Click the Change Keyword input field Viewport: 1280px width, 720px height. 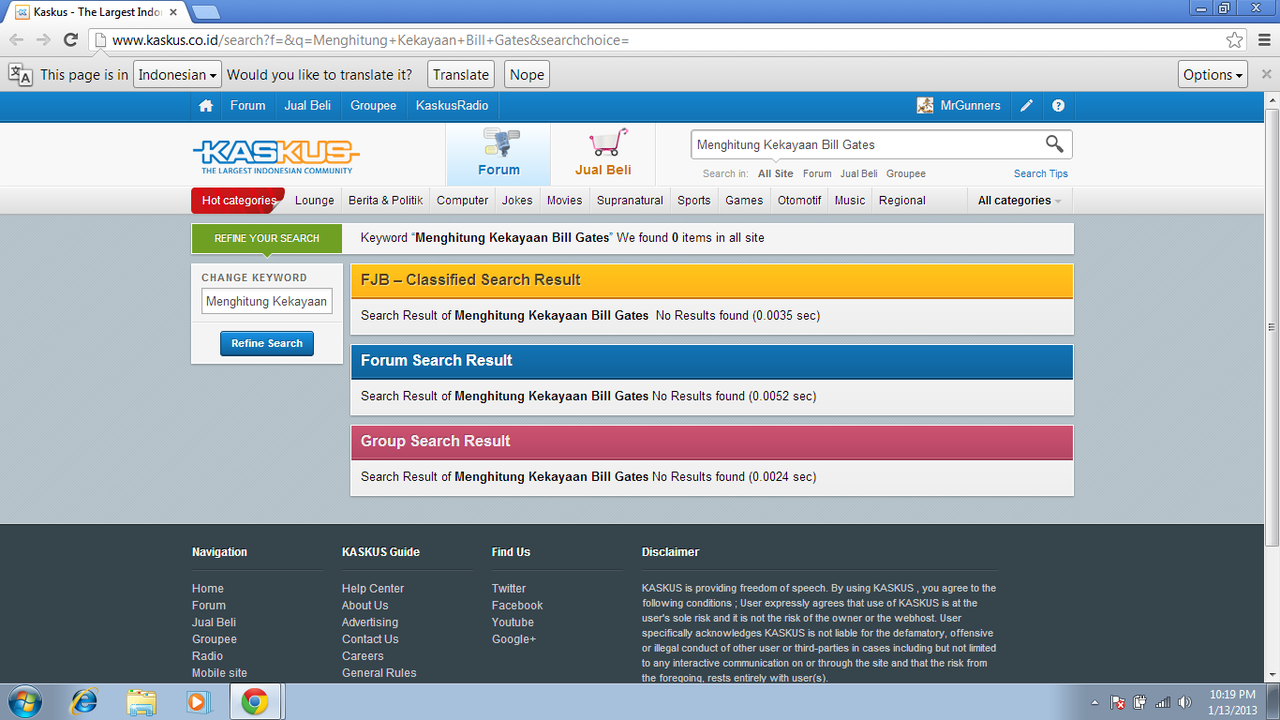tap(267, 301)
